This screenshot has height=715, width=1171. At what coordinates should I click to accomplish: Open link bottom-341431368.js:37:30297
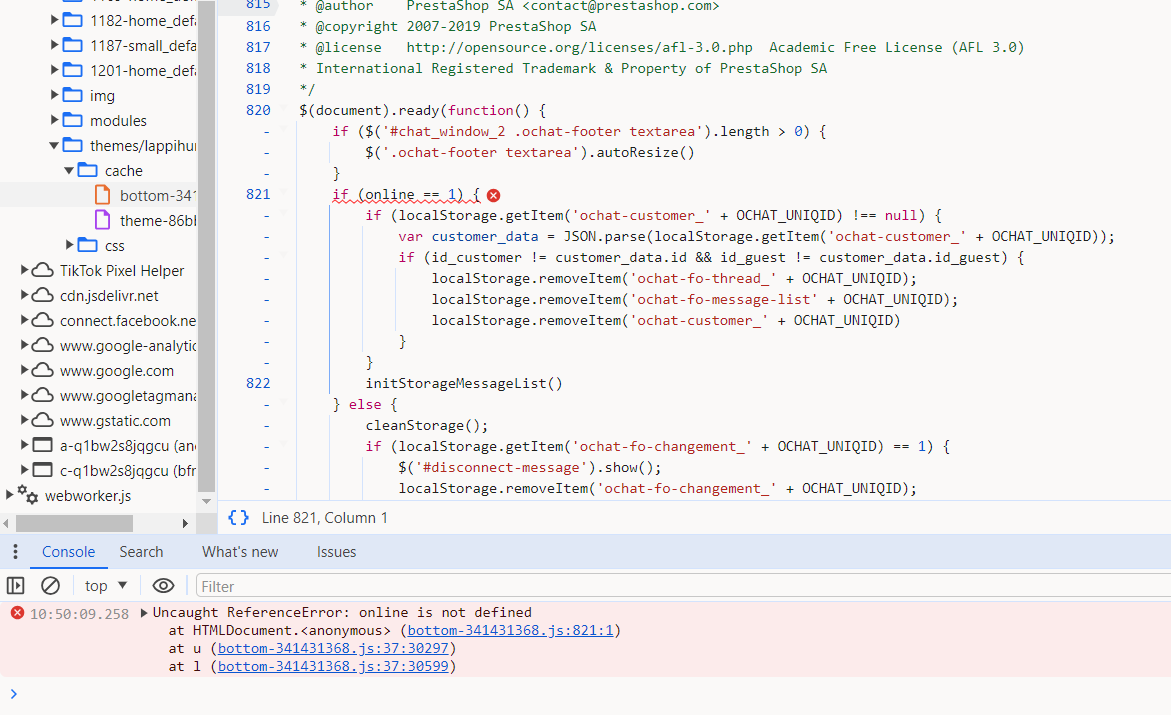333,649
